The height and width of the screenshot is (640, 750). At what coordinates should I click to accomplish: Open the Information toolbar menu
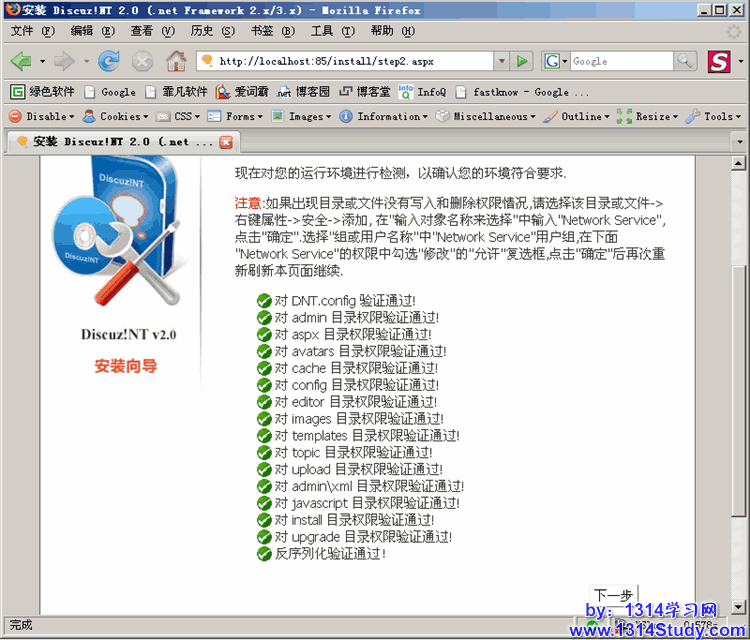[x=385, y=116]
